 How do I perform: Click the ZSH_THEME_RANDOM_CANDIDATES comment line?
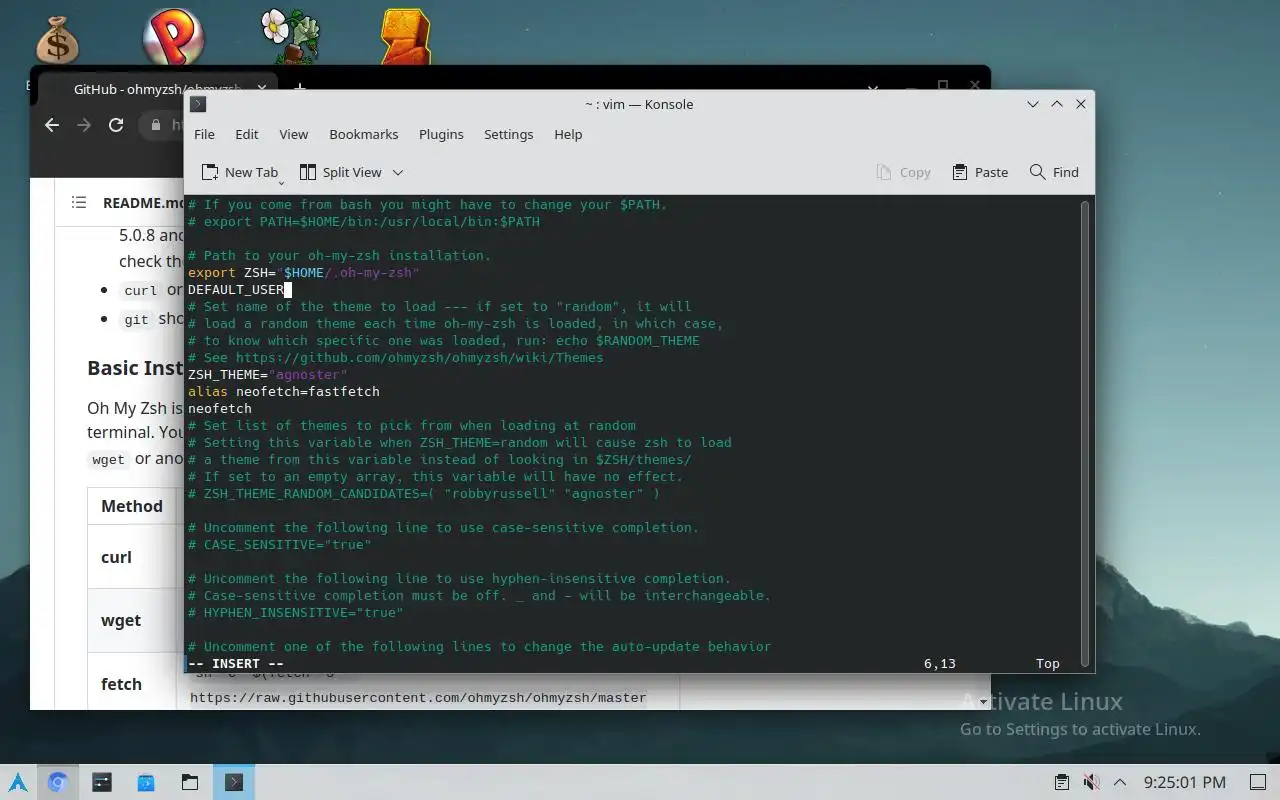click(x=424, y=494)
